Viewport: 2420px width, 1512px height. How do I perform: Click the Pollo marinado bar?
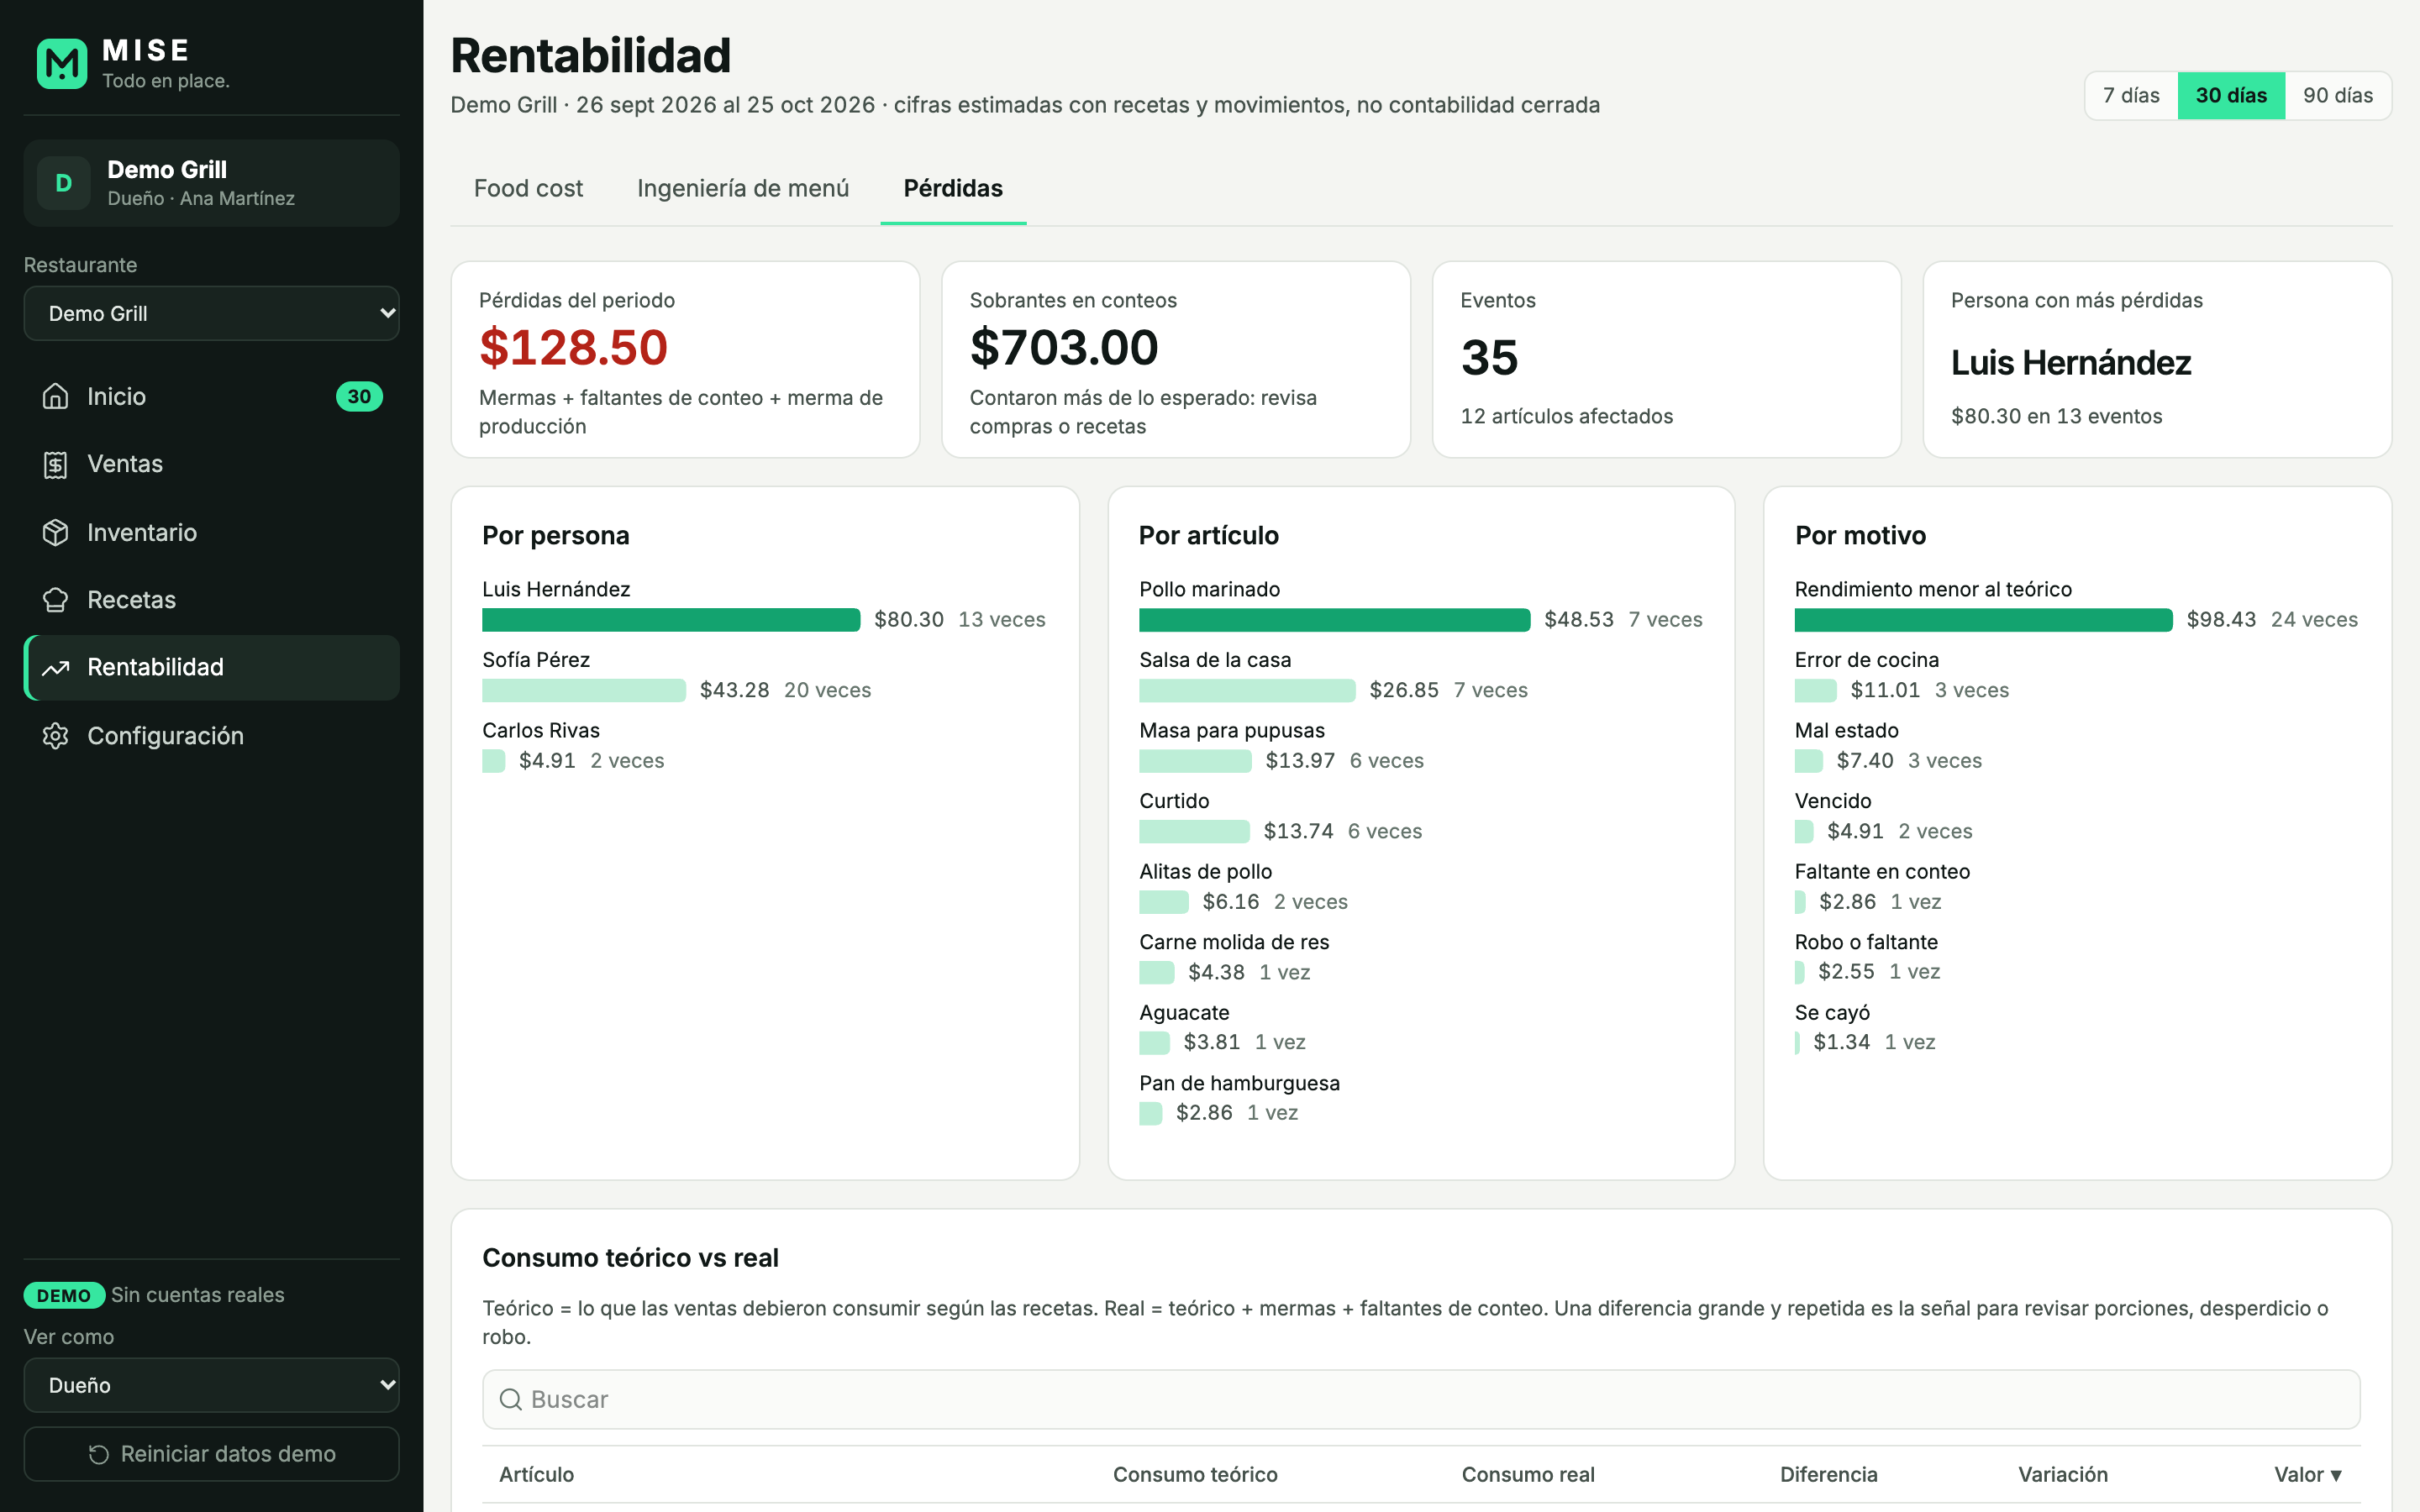click(1334, 620)
